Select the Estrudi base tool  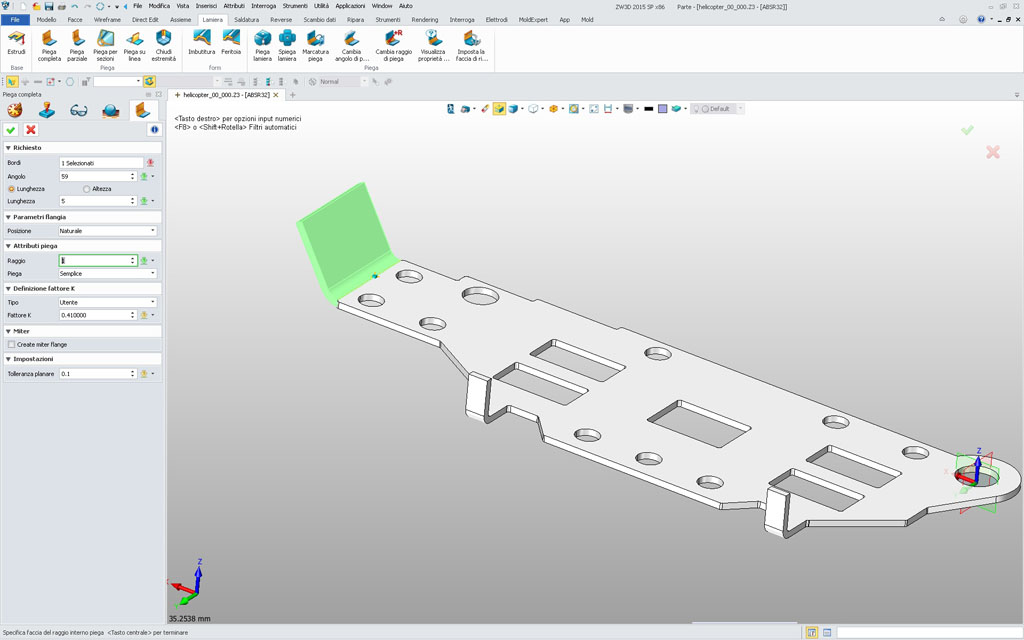click(x=16, y=42)
